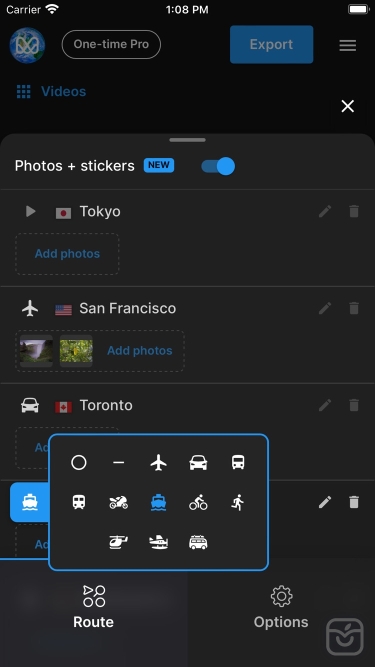Choose the running person icon

(238, 502)
